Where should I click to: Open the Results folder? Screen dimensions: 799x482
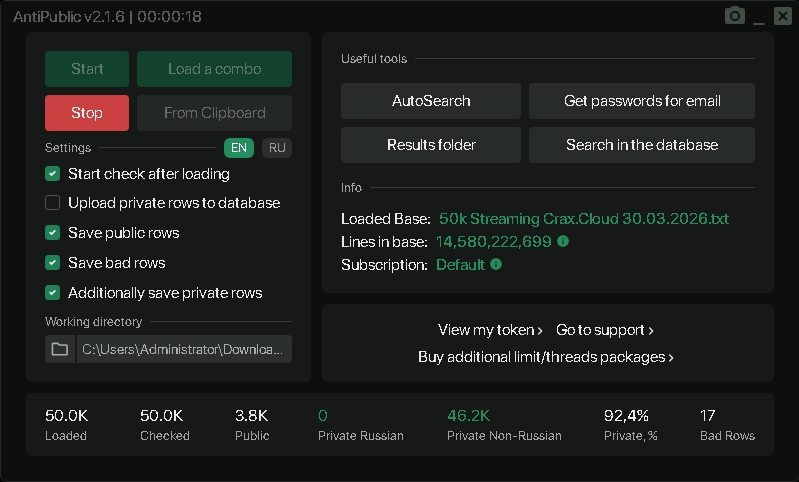pos(431,145)
